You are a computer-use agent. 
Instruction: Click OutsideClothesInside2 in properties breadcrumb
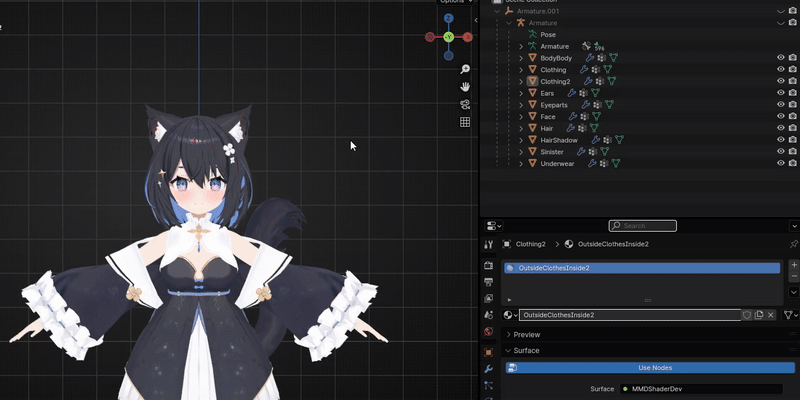(613, 244)
